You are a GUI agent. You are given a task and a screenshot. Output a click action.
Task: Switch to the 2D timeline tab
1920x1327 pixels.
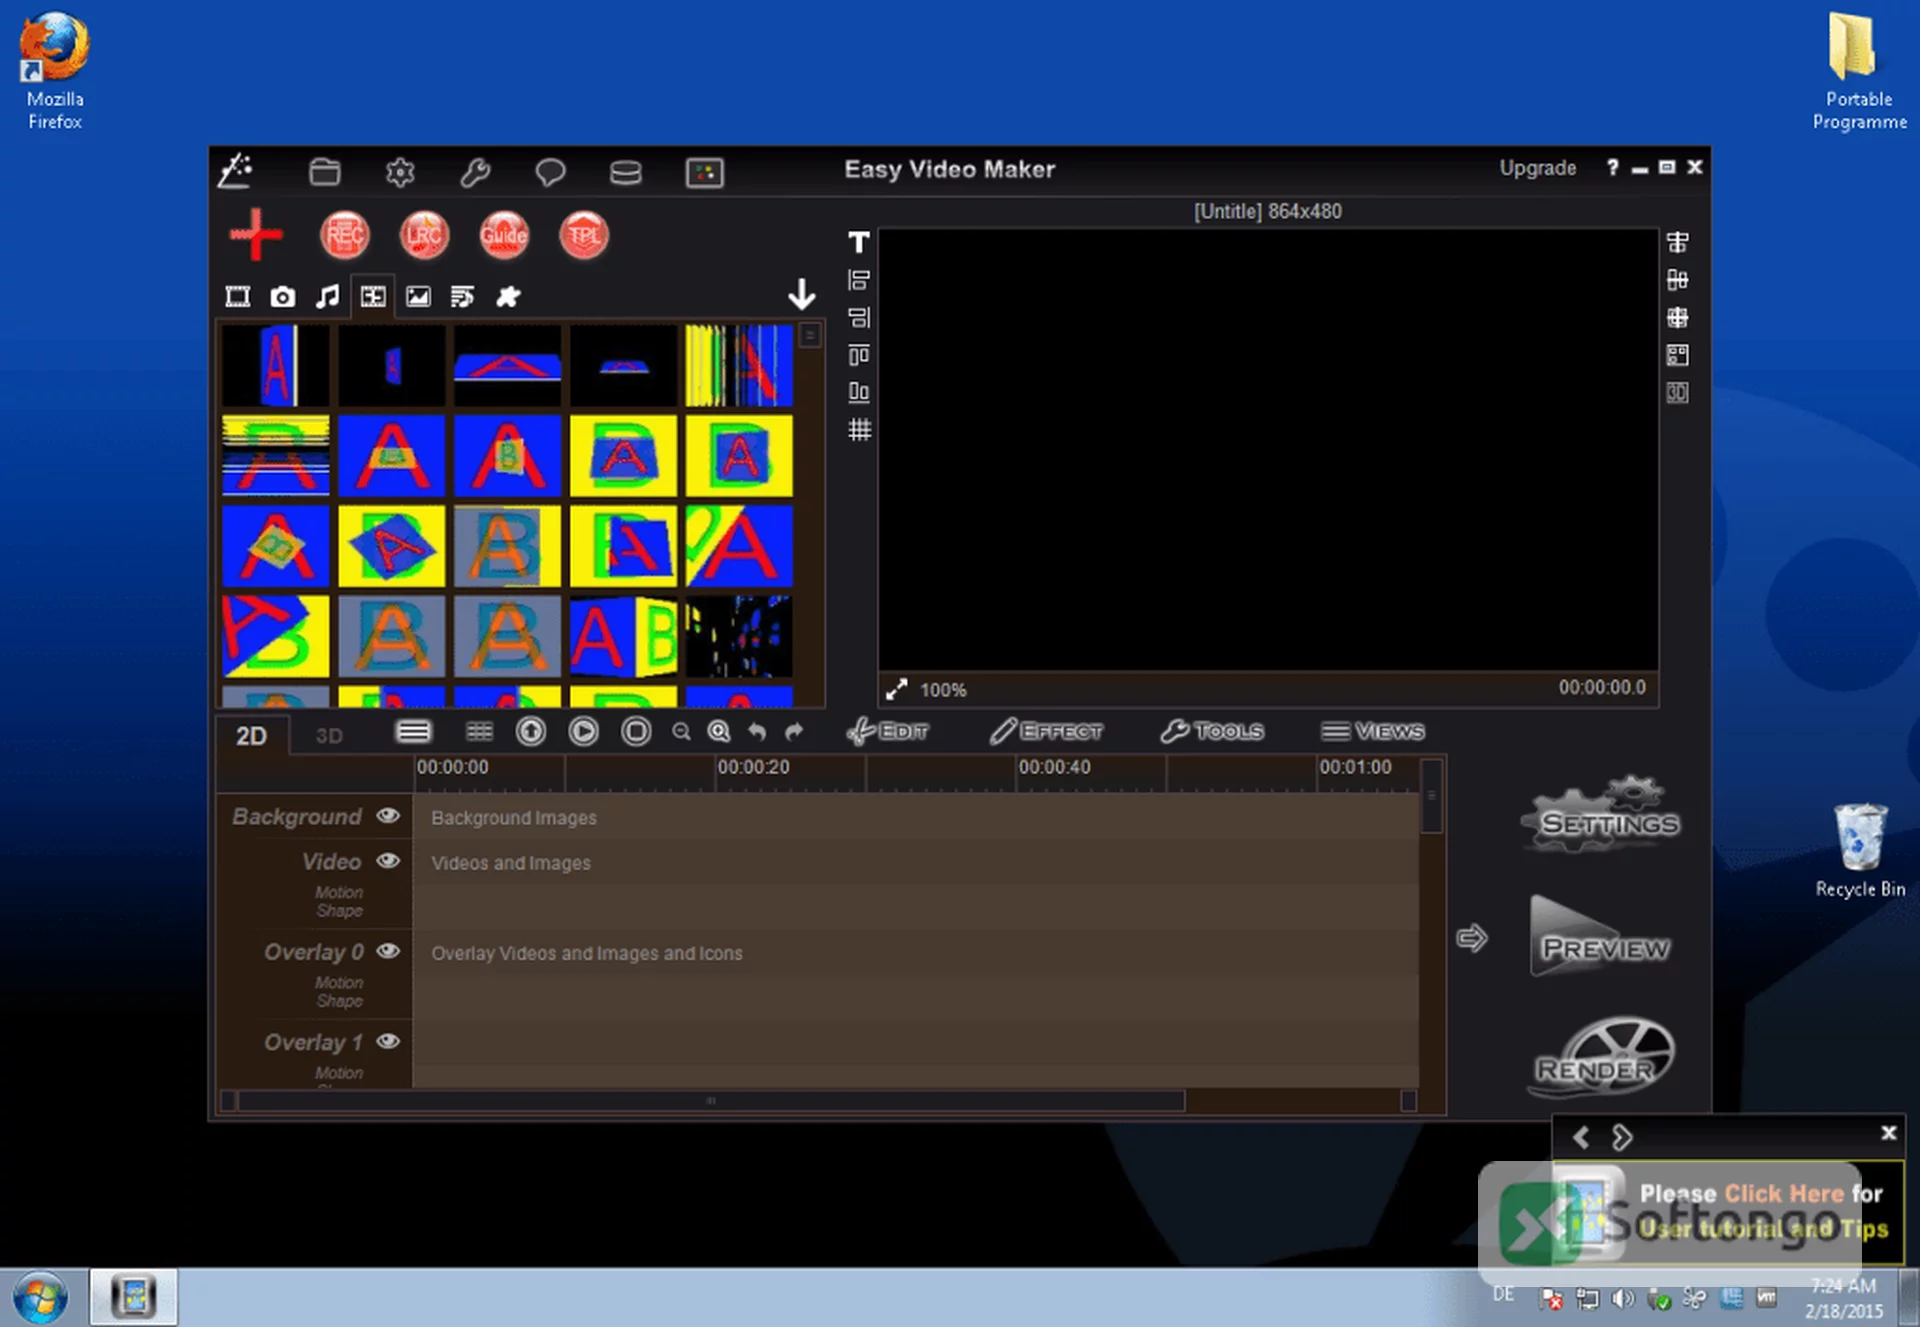pos(251,736)
